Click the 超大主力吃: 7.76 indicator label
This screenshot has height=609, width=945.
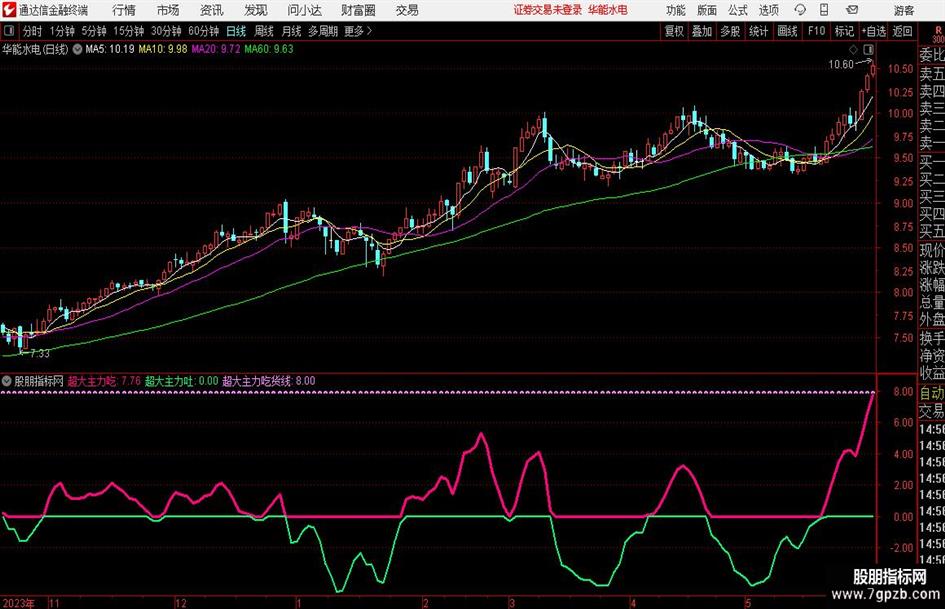coord(104,380)
